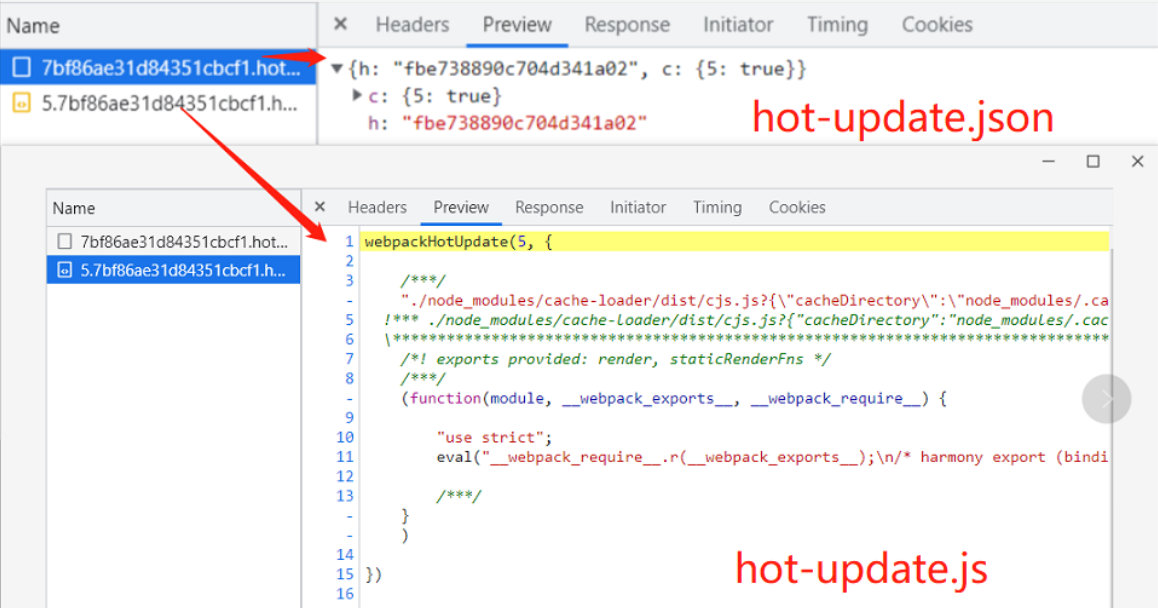Click document icon of lower 7bf86ae request
This screenshot has height=608, width=1158.
click(x=65, y=242)
